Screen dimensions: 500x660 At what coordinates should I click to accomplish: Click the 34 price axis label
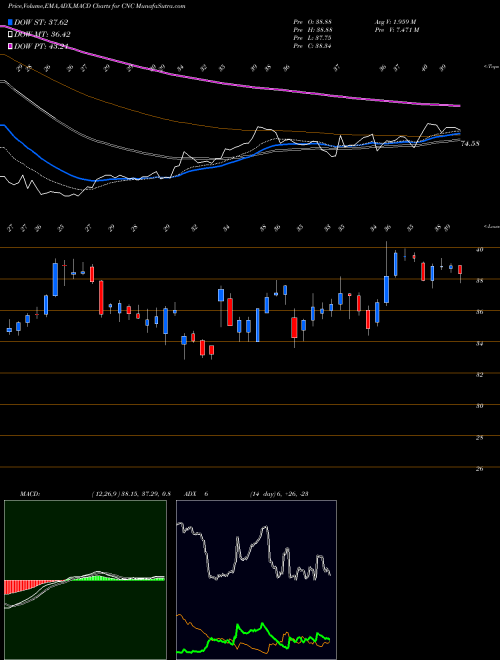[x=479, y=343]
